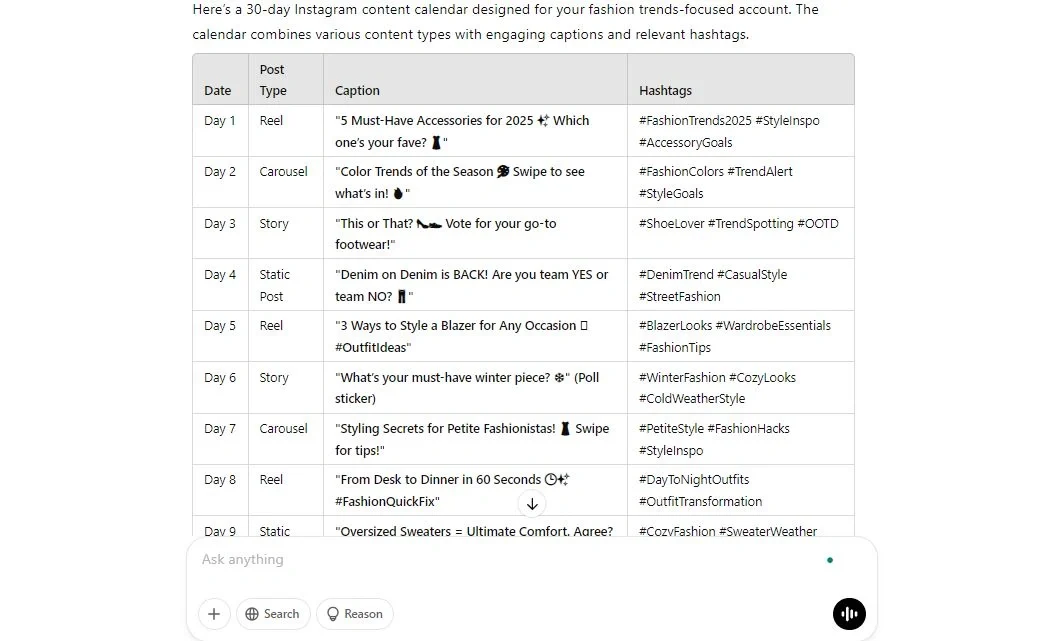Select the Caption column header
Screen dimensions: 1038x641
tap(357, 90)
